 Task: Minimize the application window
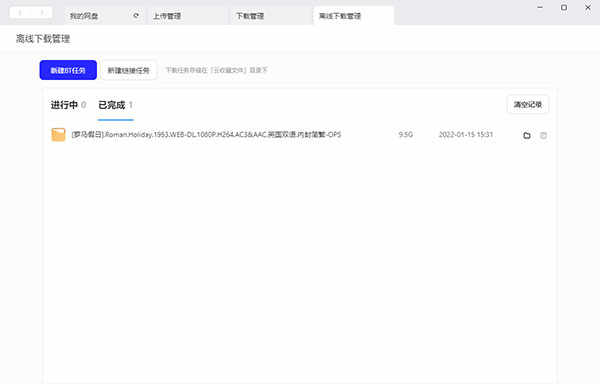(540, 7)
